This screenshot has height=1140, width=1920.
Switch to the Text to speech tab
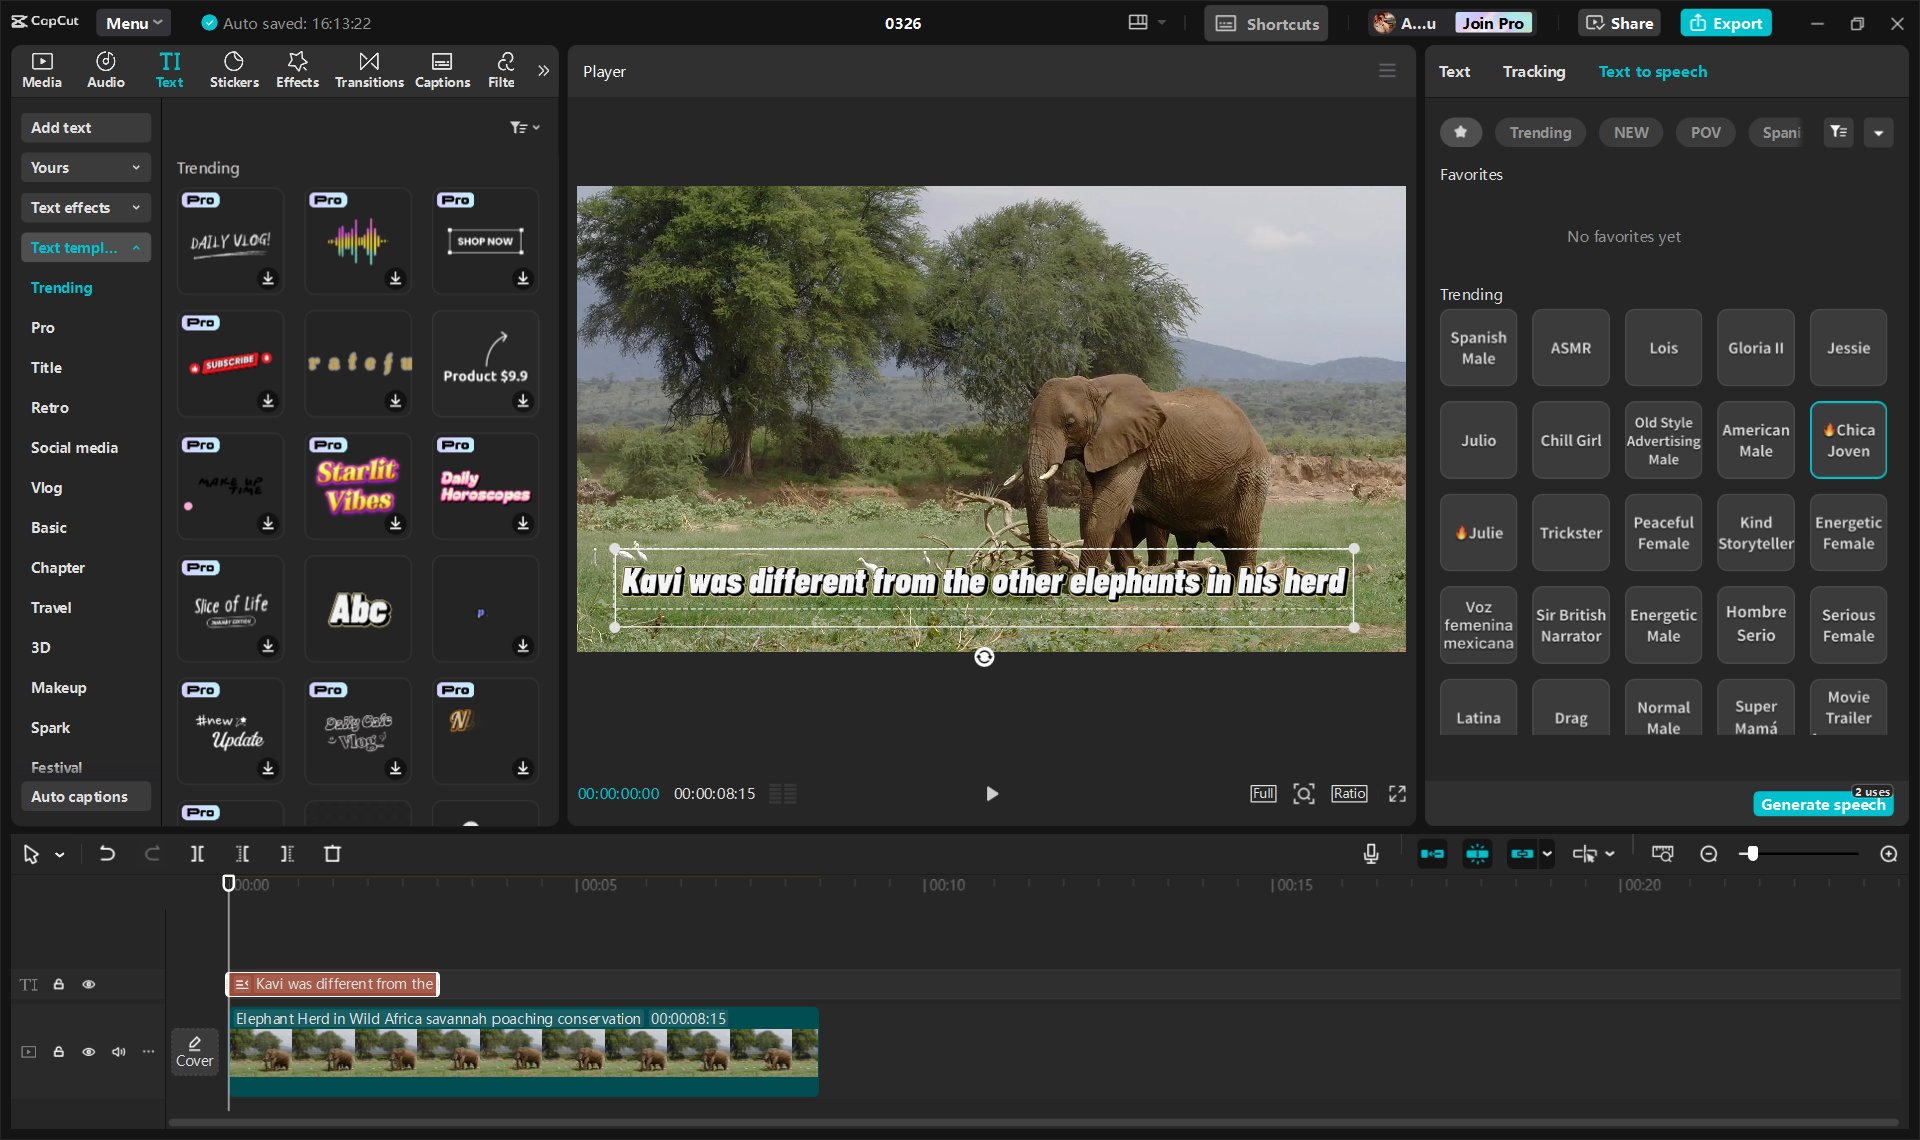1652,71
